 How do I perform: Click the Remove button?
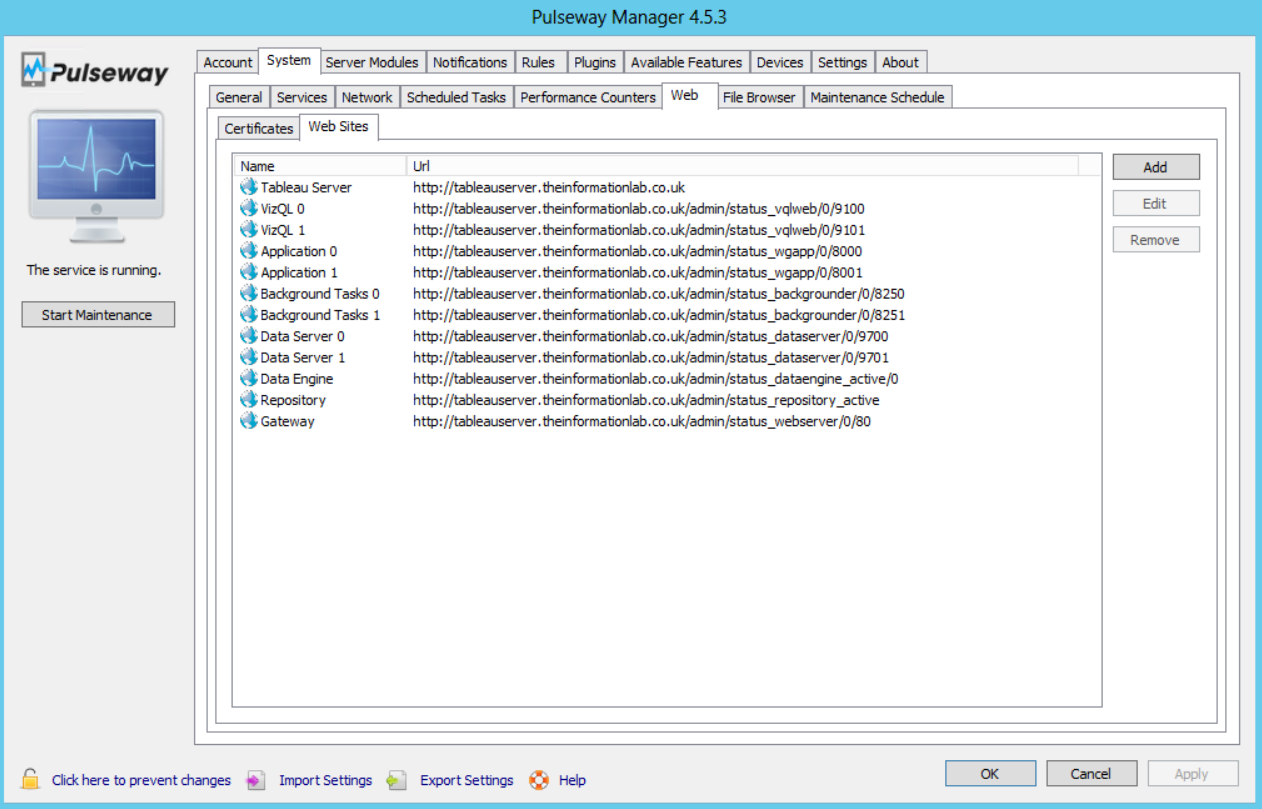coord(1155,240)
